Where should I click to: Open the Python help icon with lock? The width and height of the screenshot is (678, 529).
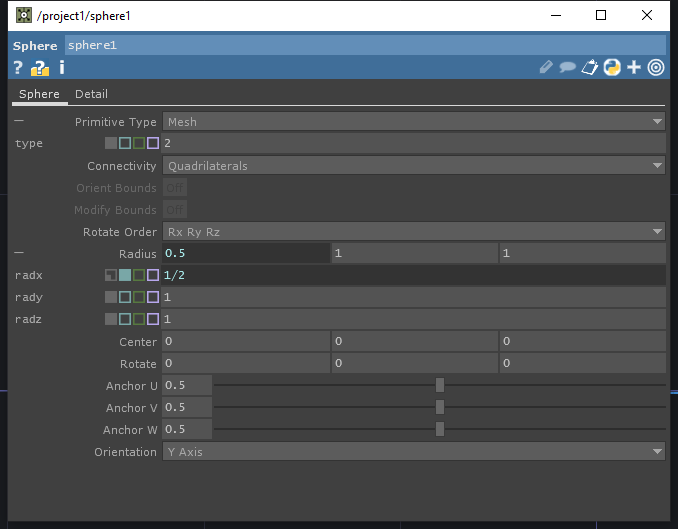(x=40, y=68)
